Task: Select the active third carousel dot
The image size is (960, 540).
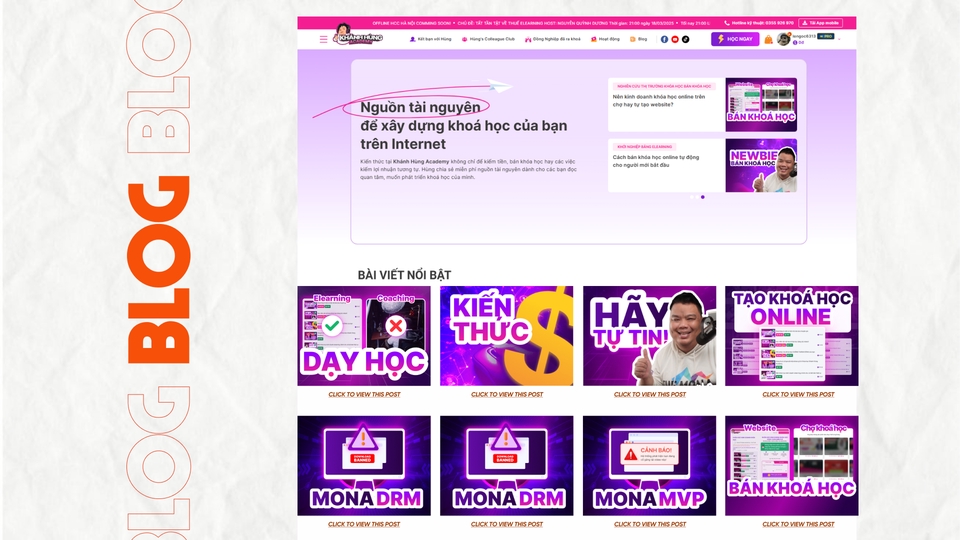Action: (x=703, y=197)
